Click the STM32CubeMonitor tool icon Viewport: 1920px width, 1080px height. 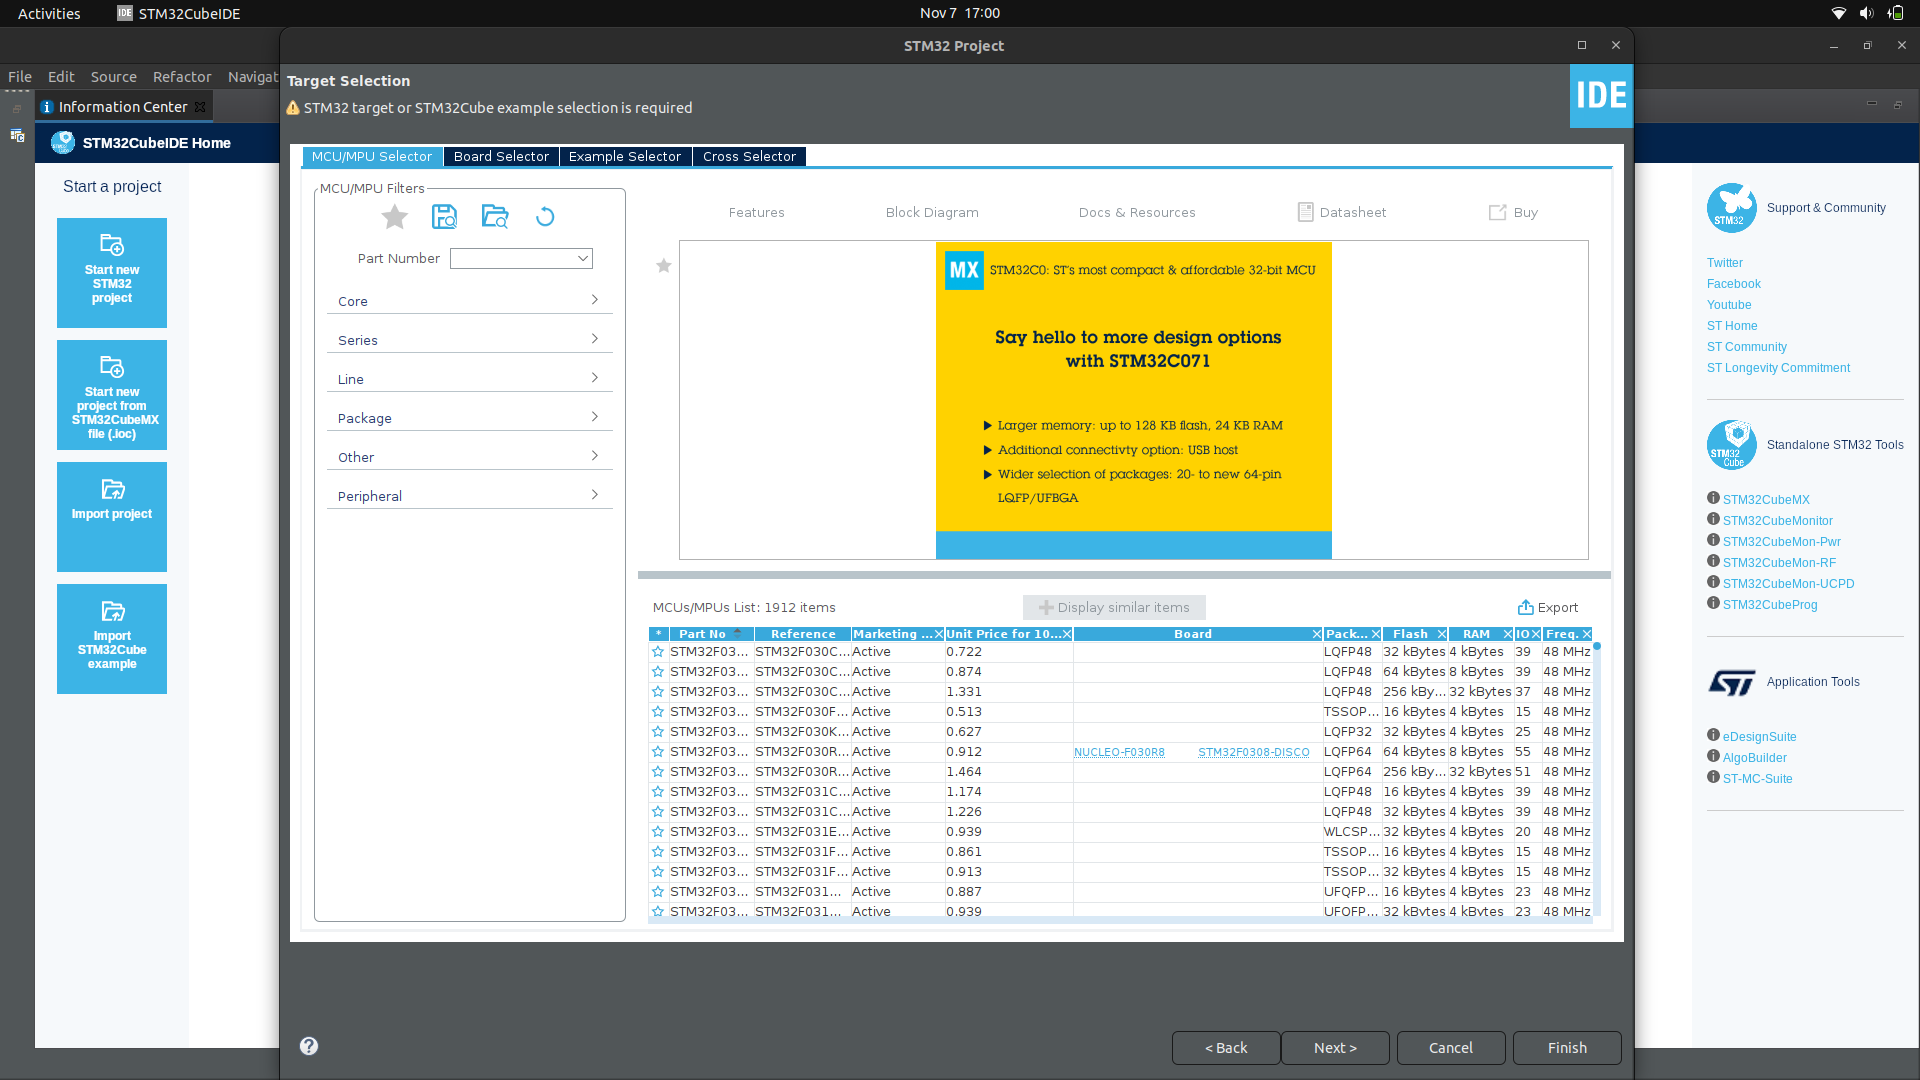pos(1713,520)
